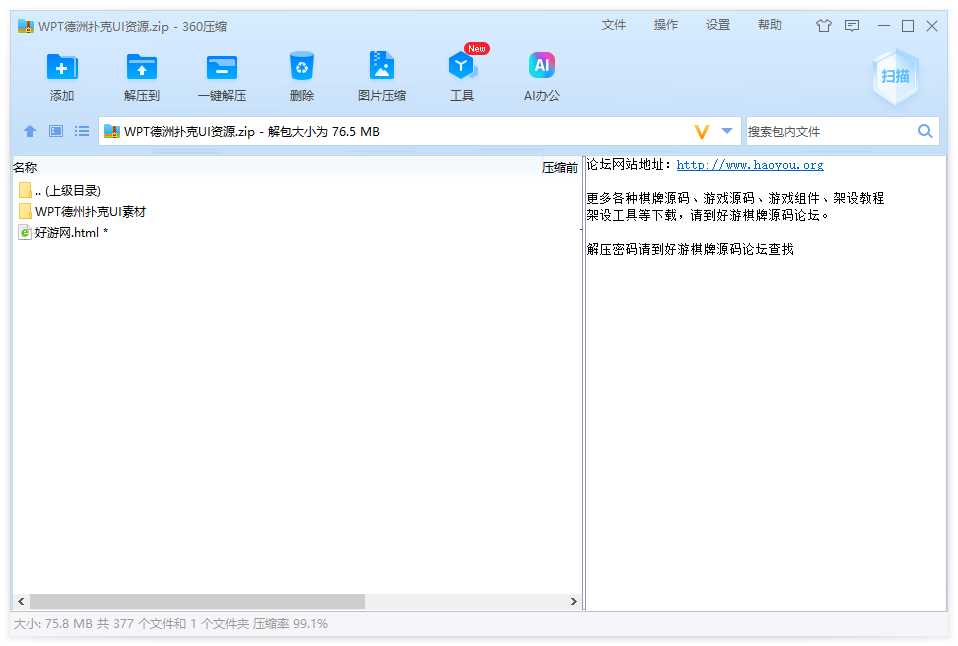Click the address bar archive path text
958x646 pixels.
[252, 131]
